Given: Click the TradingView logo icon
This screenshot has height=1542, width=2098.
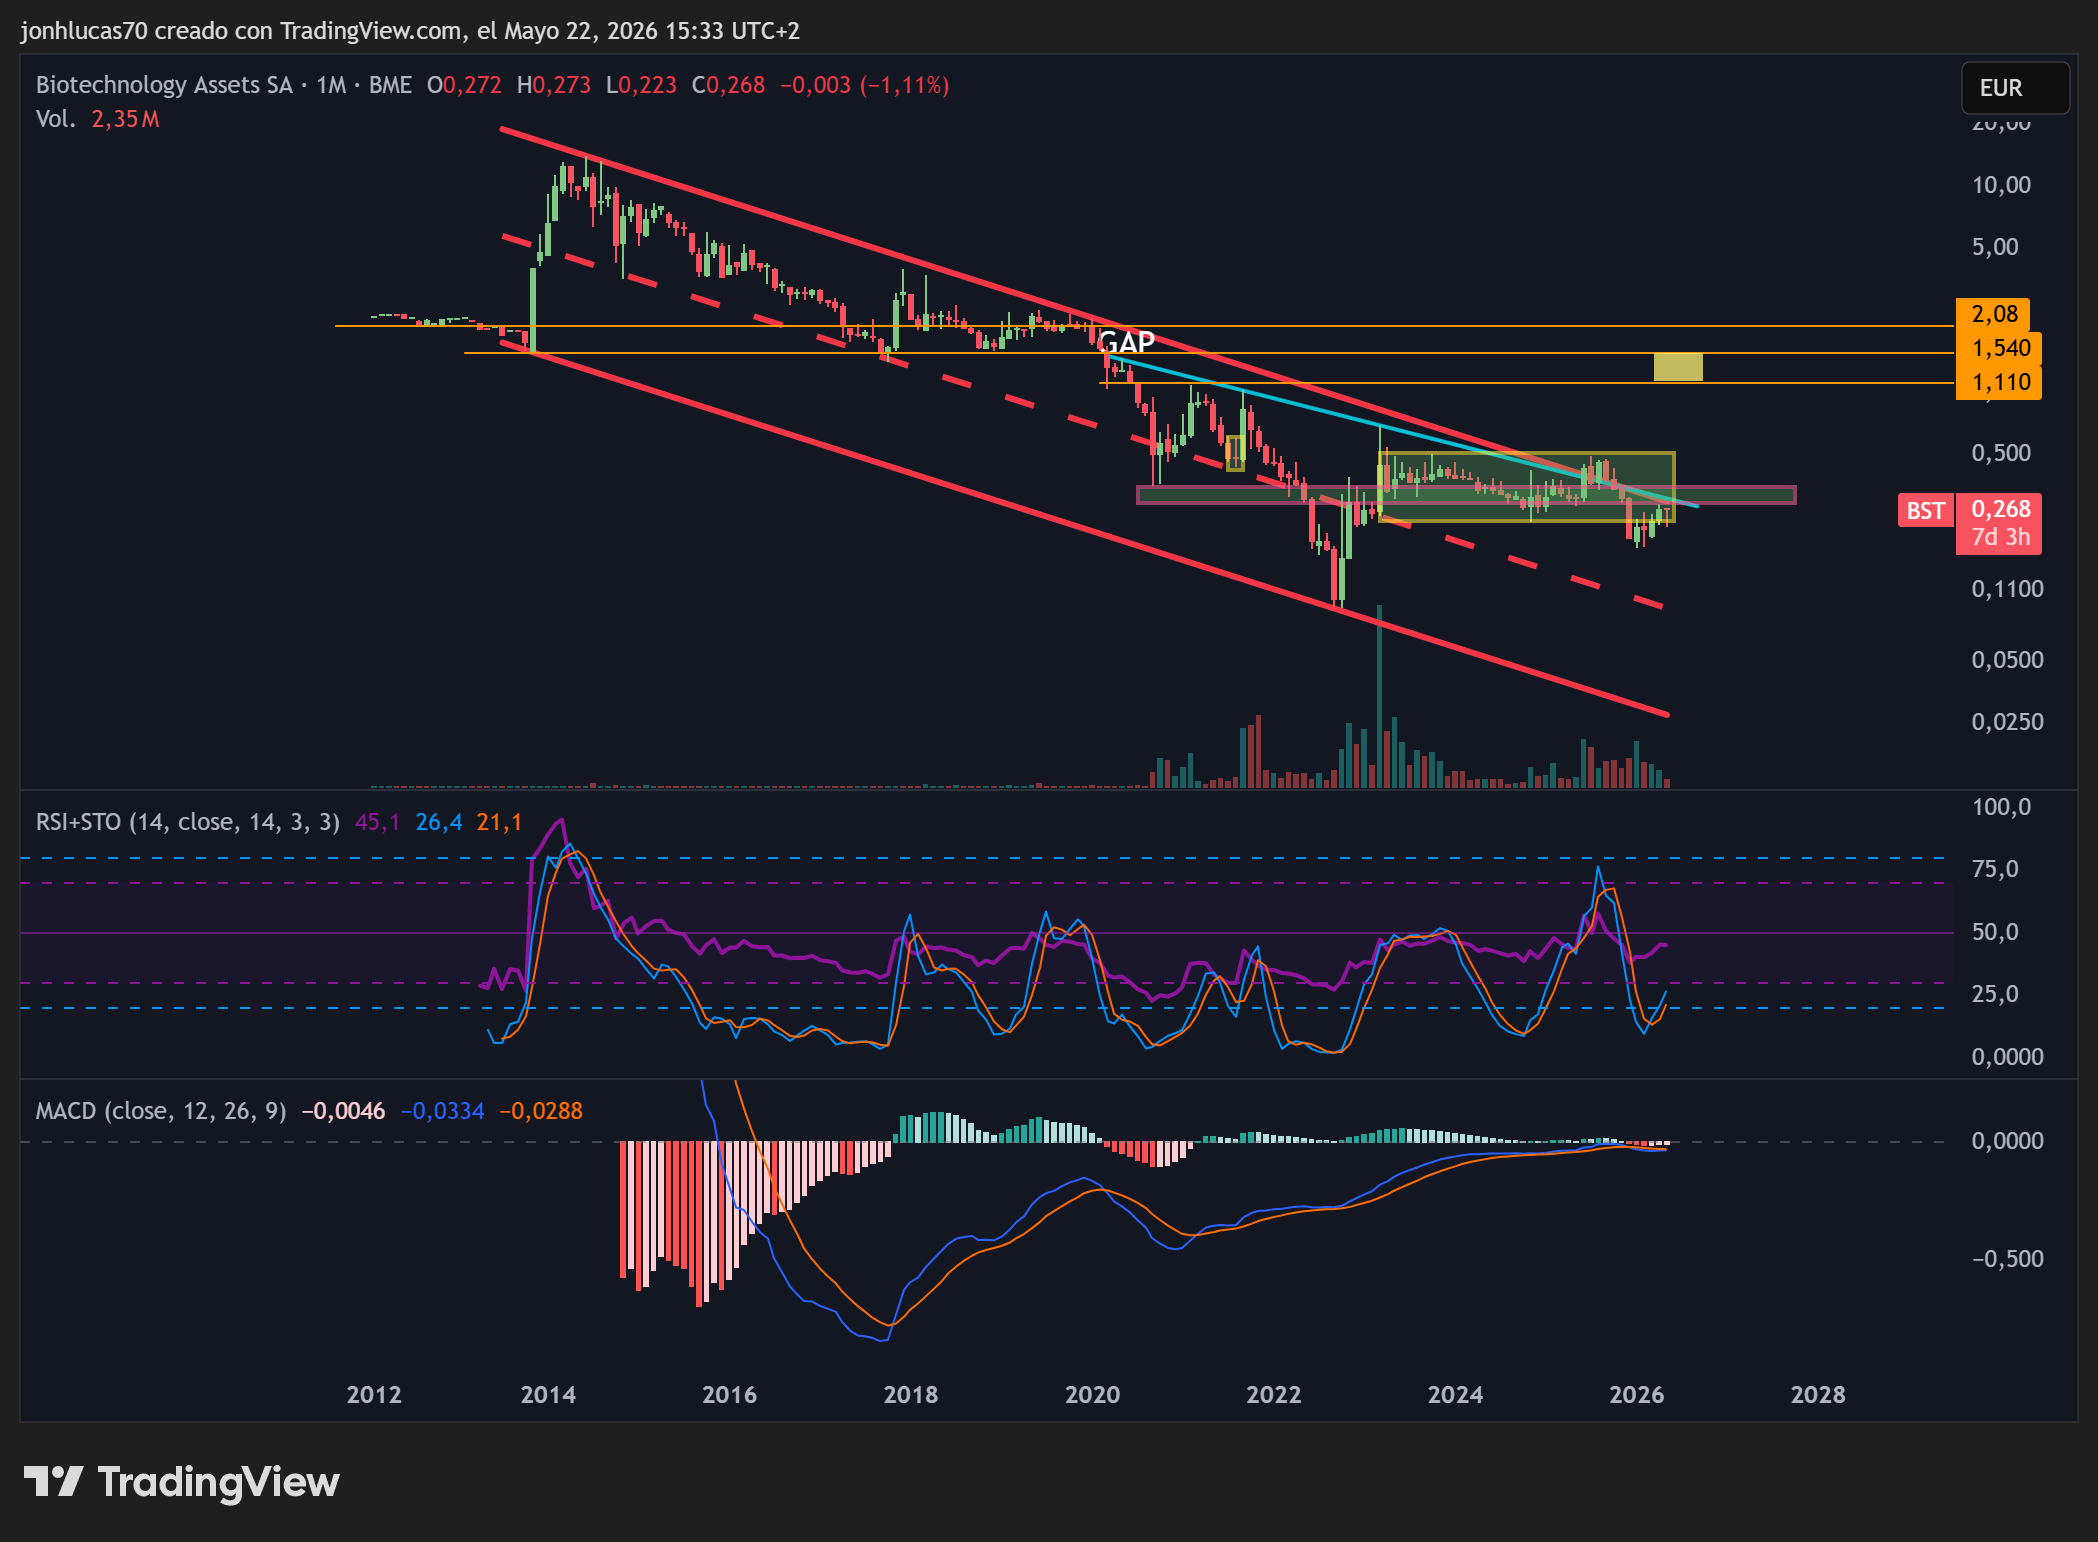Looking at the screenshot, I should [53, 1481].
